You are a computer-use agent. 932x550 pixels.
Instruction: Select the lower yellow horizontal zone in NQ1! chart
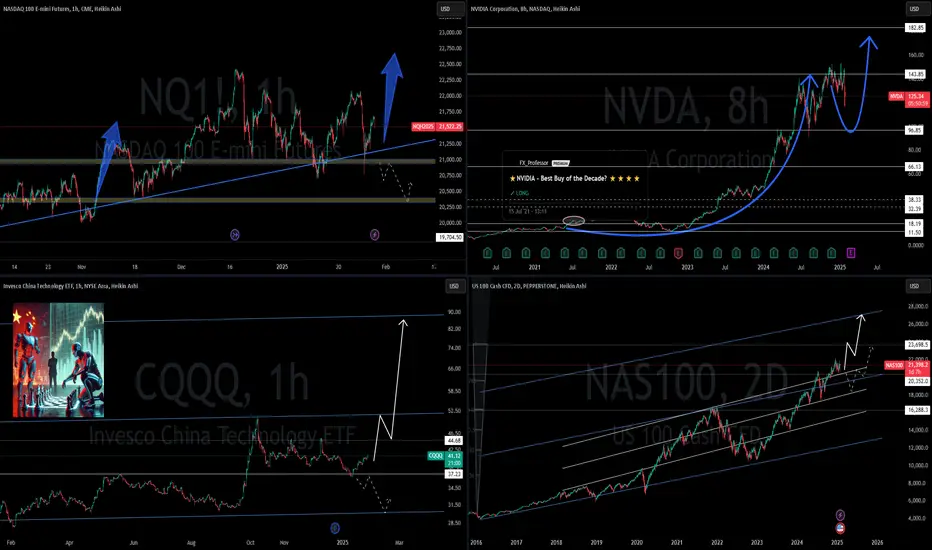(218, 200)
